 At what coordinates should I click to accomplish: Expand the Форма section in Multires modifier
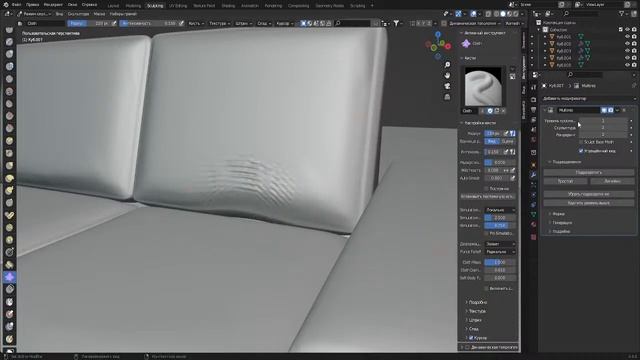[558, 214]
